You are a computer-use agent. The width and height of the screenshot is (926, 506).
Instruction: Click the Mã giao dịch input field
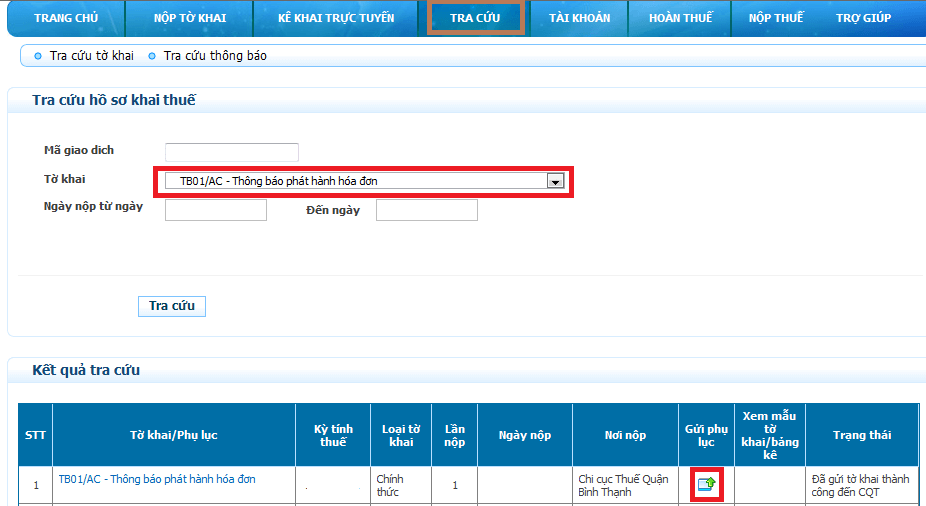tap(232, 152)
